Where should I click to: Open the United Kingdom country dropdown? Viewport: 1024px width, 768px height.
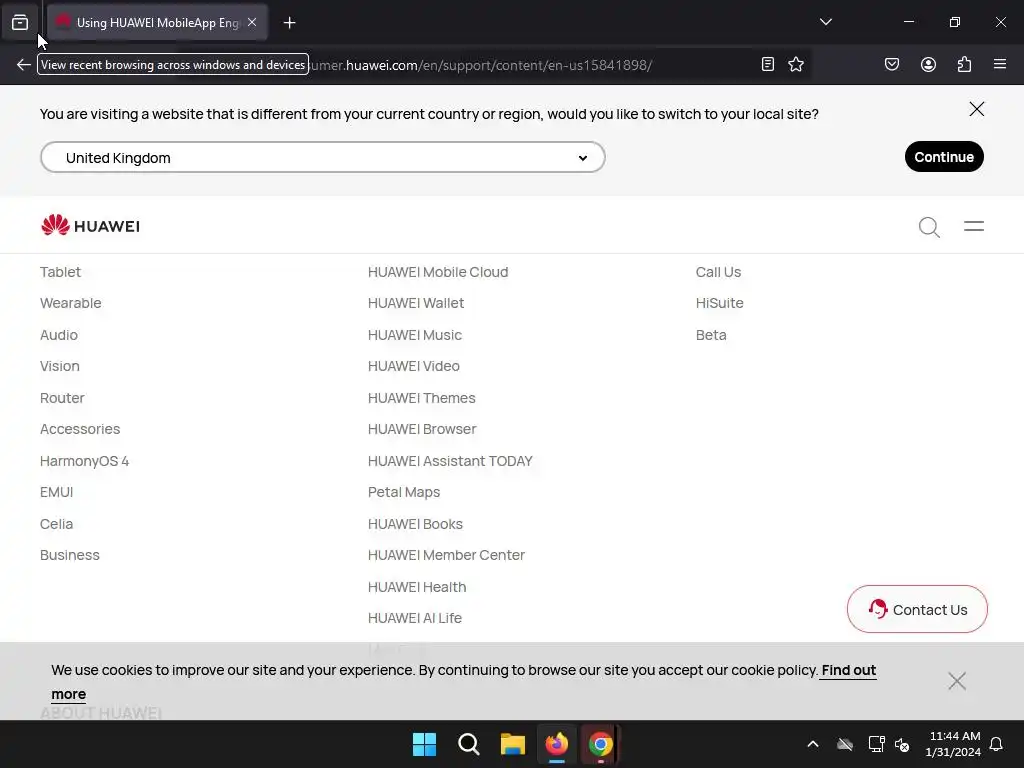[323, 157]
